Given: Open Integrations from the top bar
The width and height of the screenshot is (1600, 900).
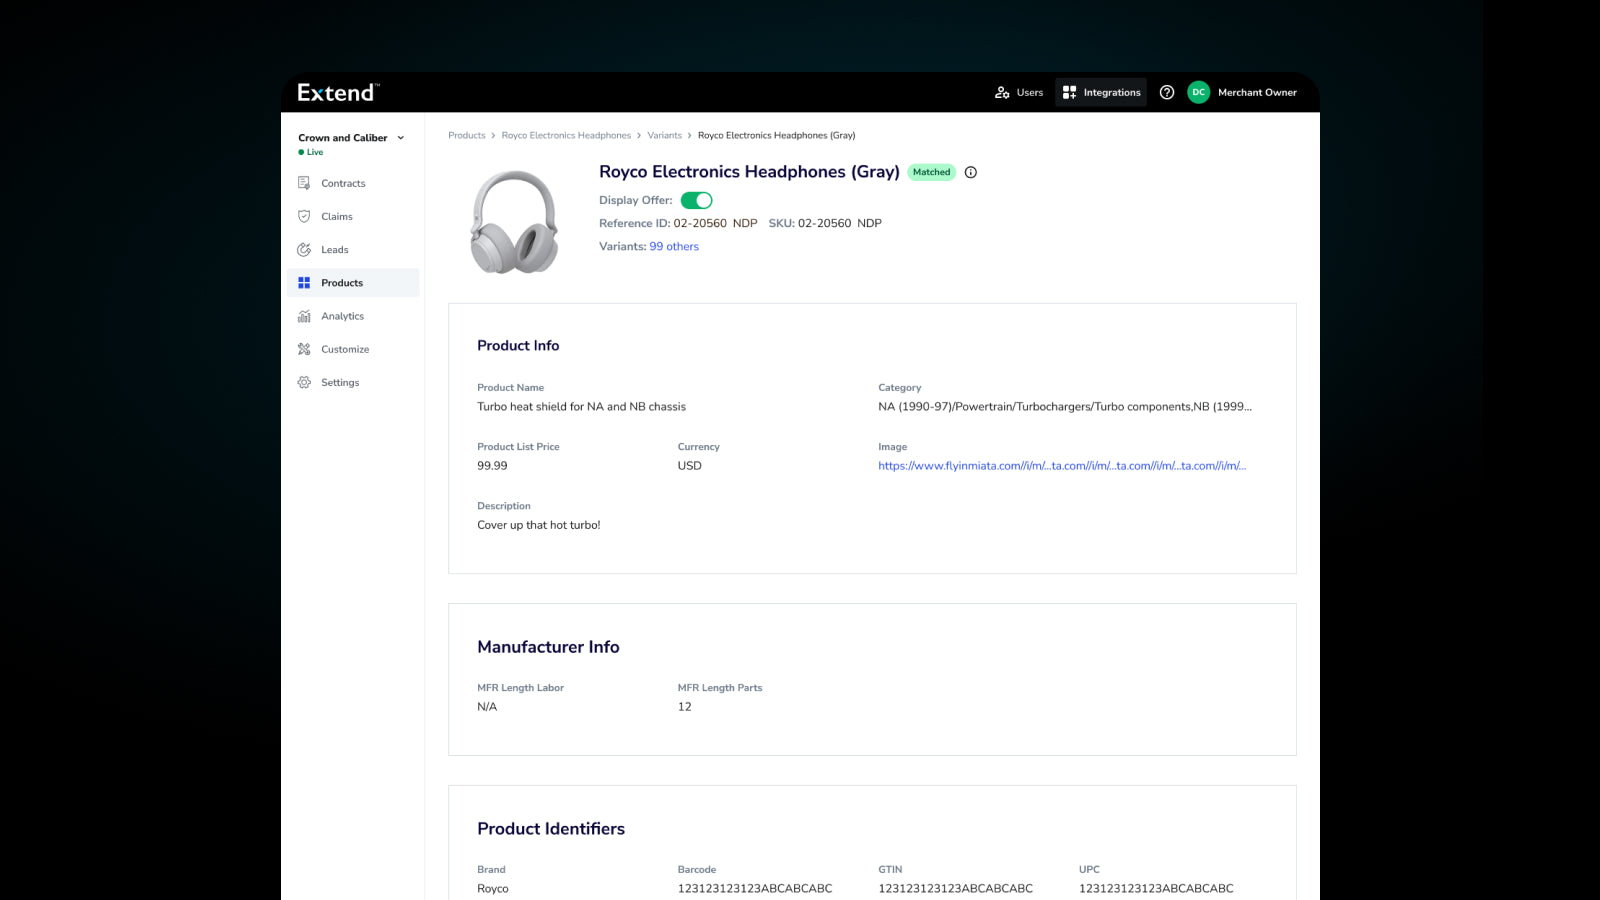Looking at the screenshot, I should click(1101, 92).
